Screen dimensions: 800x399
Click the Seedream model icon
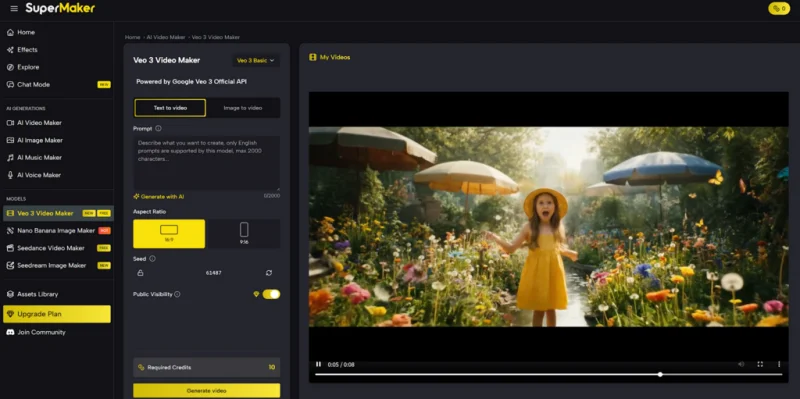point(10,265)
